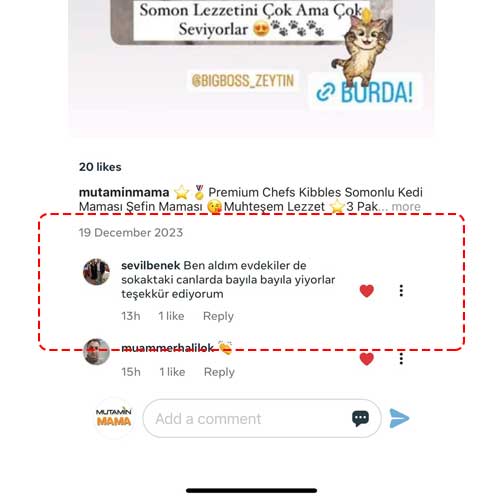Open mutaminmama profile from caption

(x=124, y=192)
